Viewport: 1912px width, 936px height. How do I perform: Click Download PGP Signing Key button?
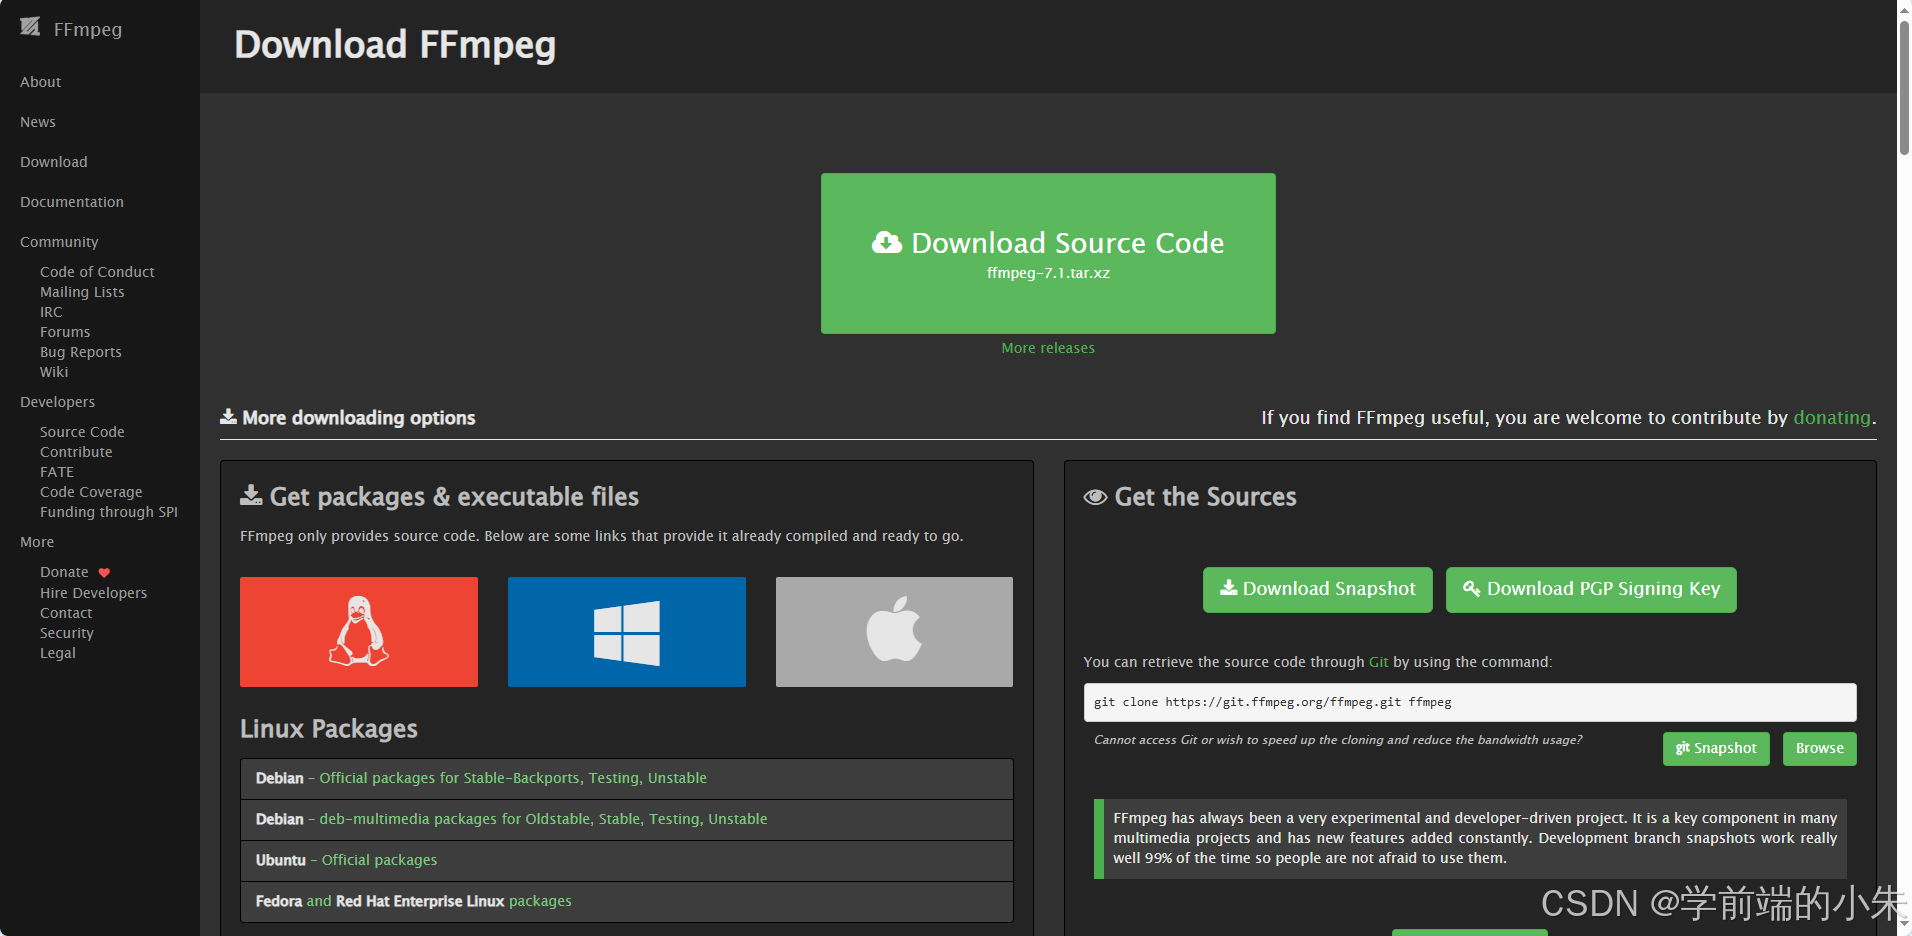(x=1591, y=589)
